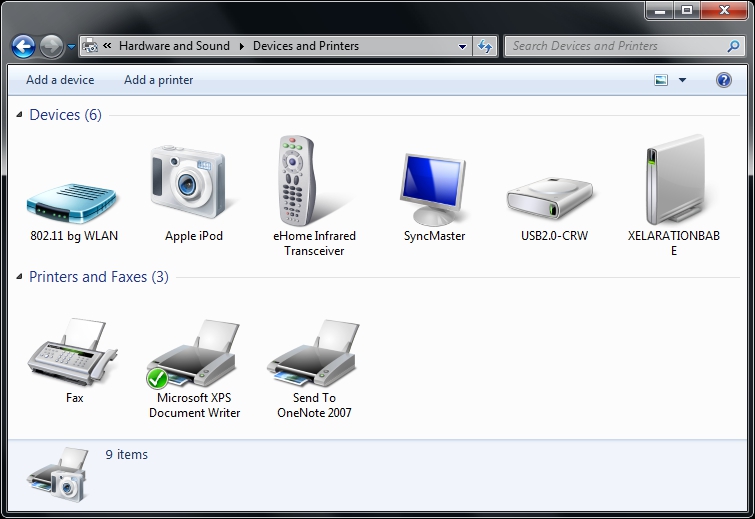Click the eHome Infrared Transceiver label
The image size is (755, 519).
[x=314, y=243]
